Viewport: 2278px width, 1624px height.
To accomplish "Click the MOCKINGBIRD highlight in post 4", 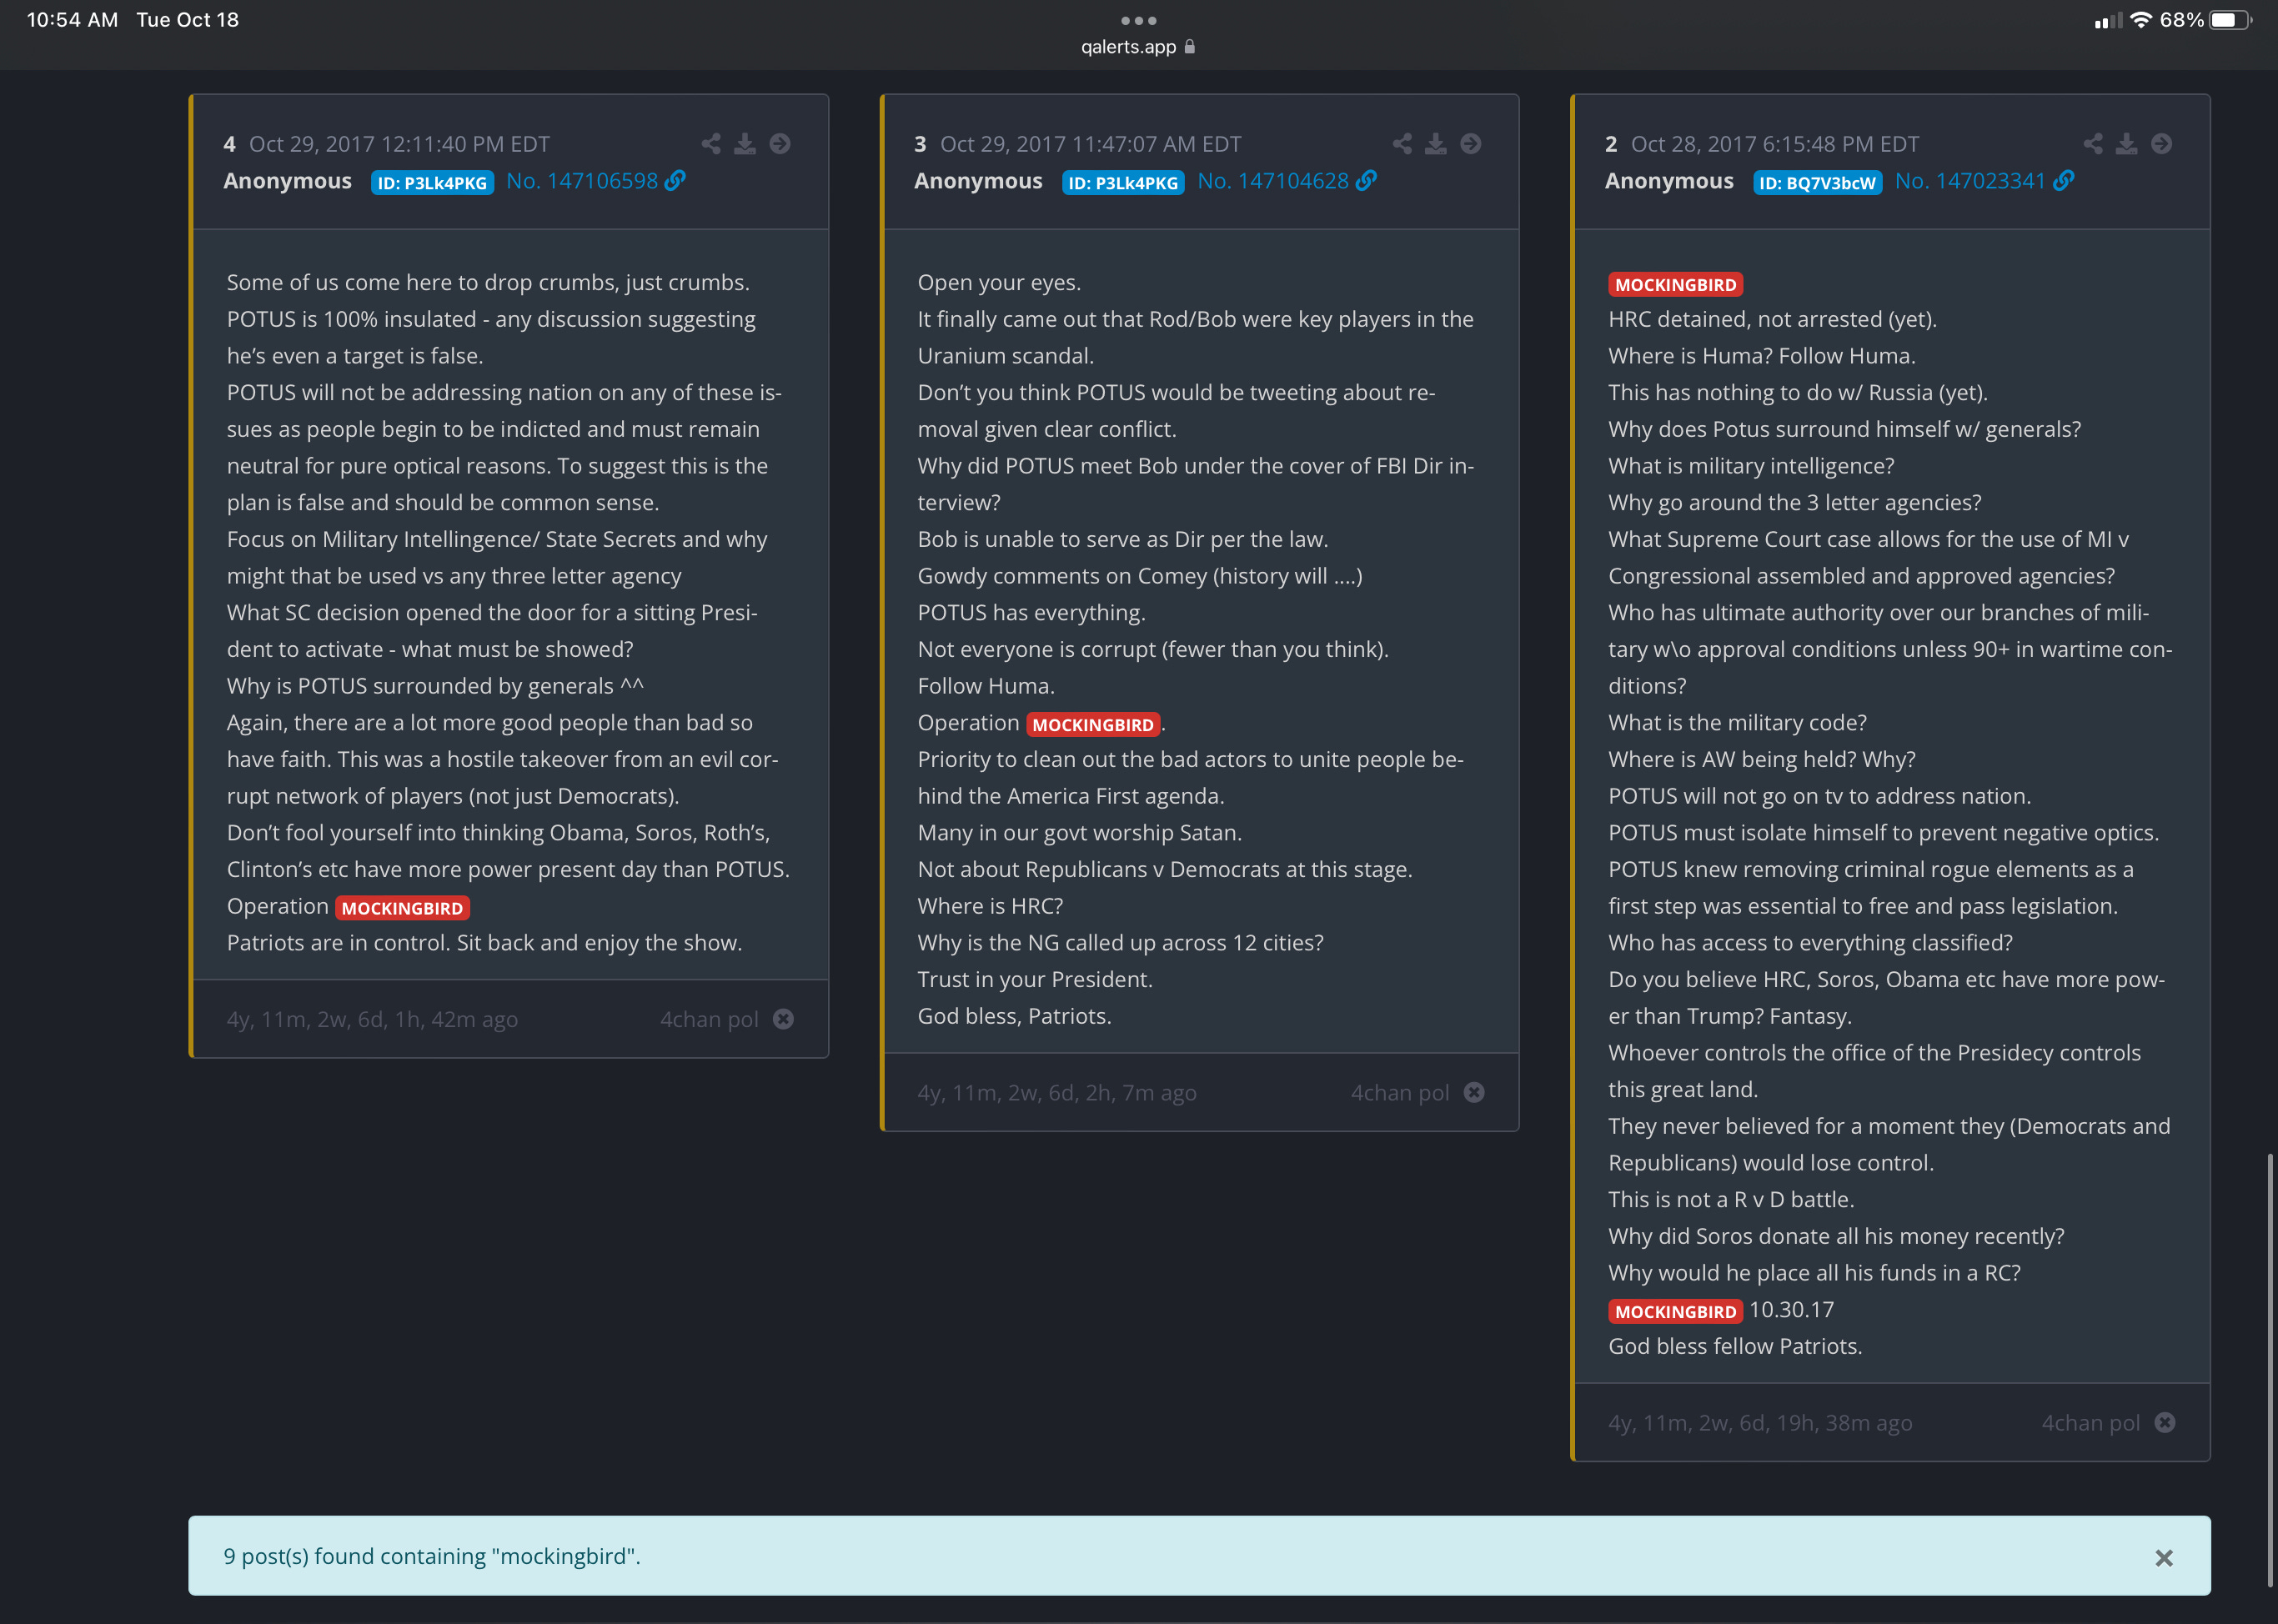I will [402, 908].
